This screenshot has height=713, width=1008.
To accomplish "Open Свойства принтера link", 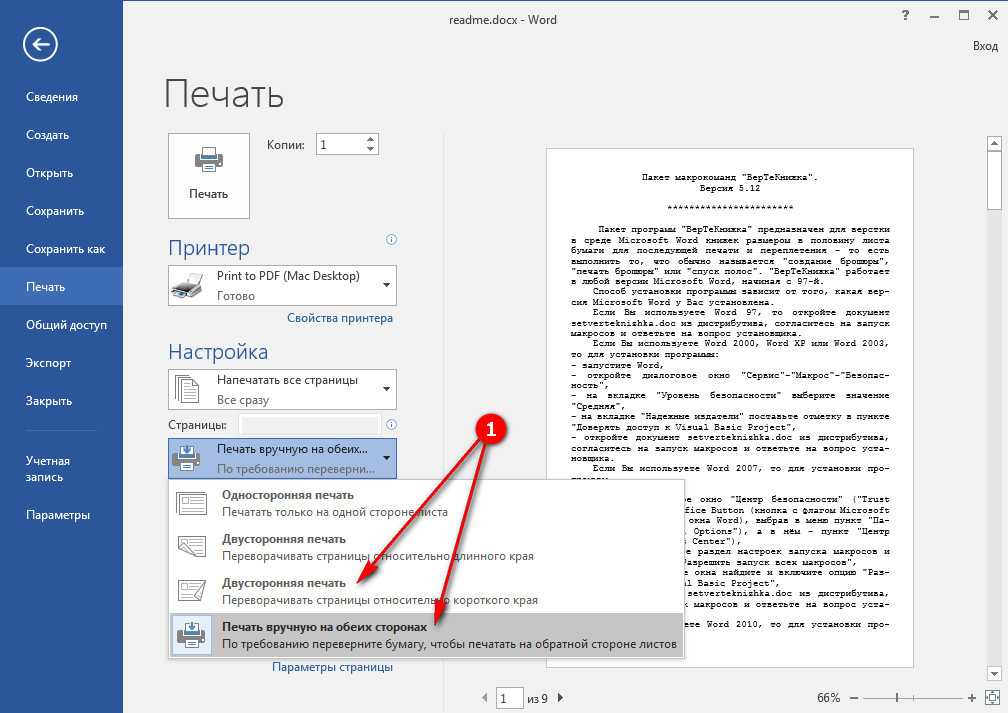I will 339,318.
